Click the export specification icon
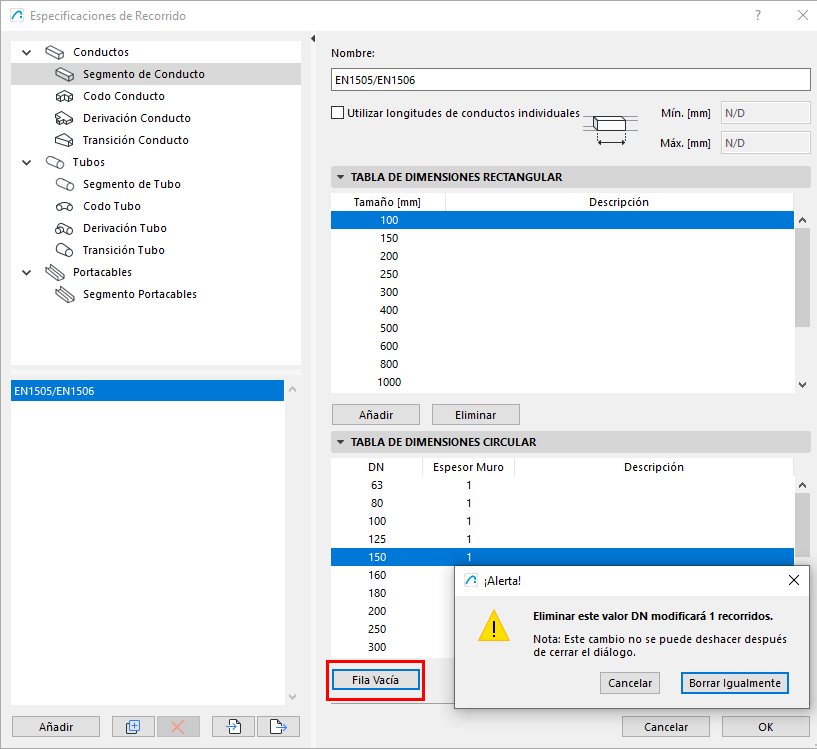 (x=278, y=727)
